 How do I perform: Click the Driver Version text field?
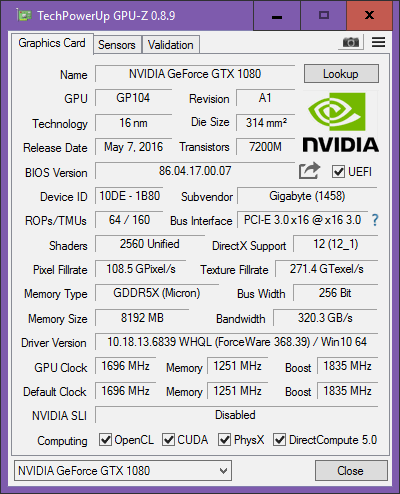237,342
